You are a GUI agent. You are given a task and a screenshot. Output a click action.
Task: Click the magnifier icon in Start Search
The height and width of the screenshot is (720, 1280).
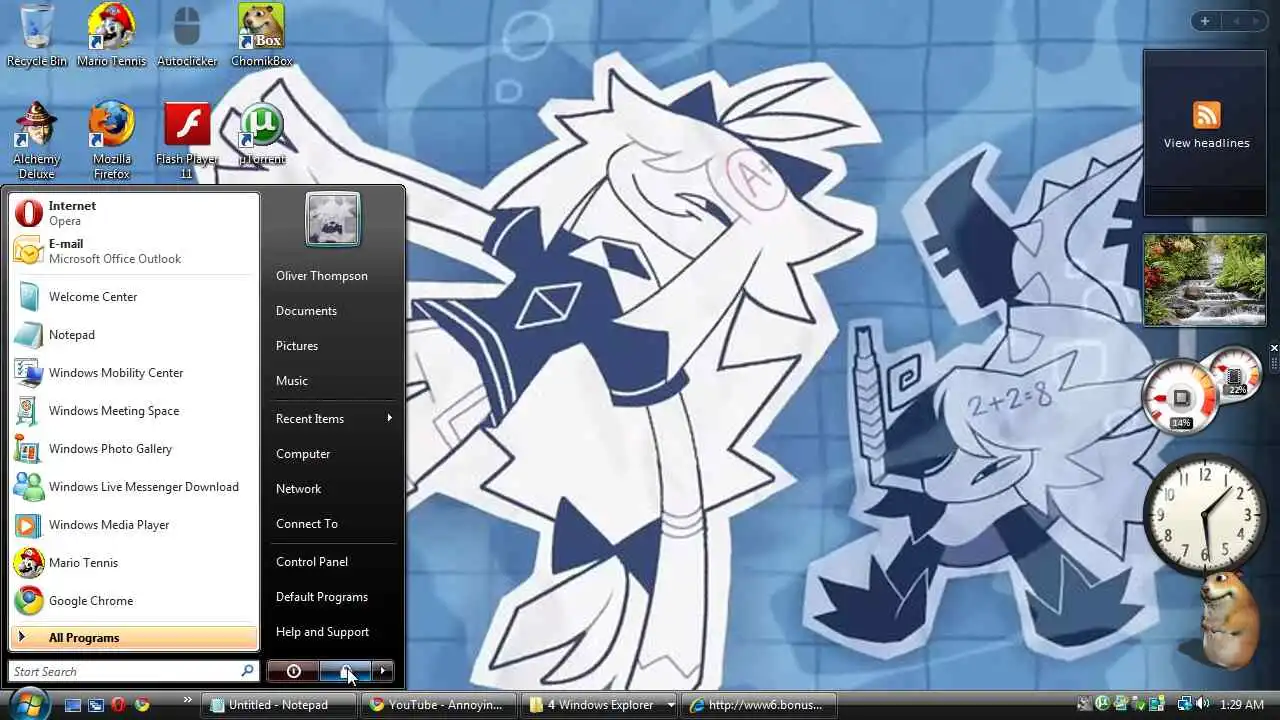click(247, 671)
